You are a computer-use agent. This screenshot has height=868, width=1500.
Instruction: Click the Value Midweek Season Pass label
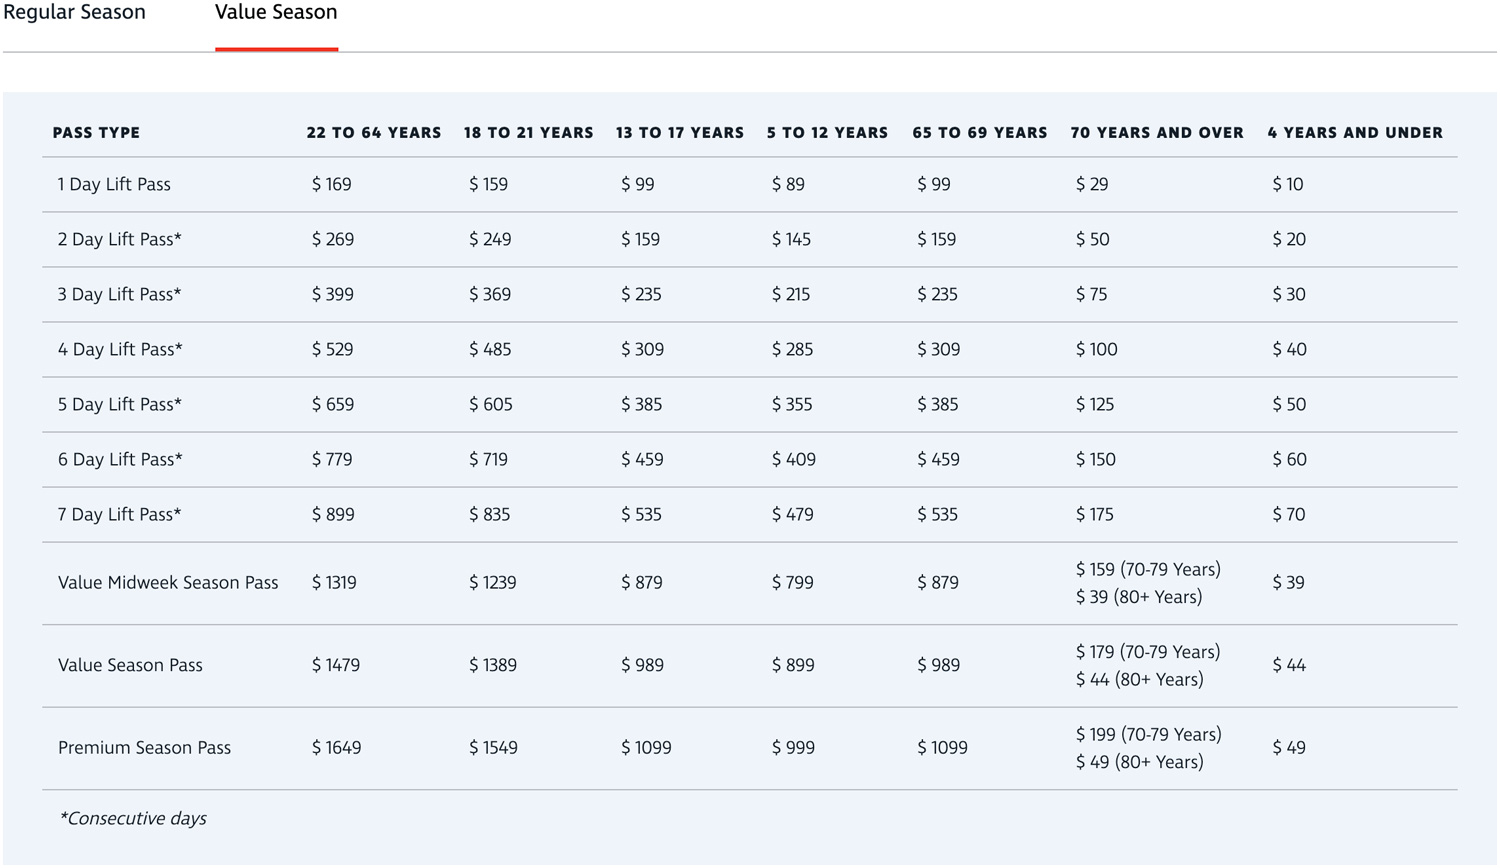(x=168, y=583)
